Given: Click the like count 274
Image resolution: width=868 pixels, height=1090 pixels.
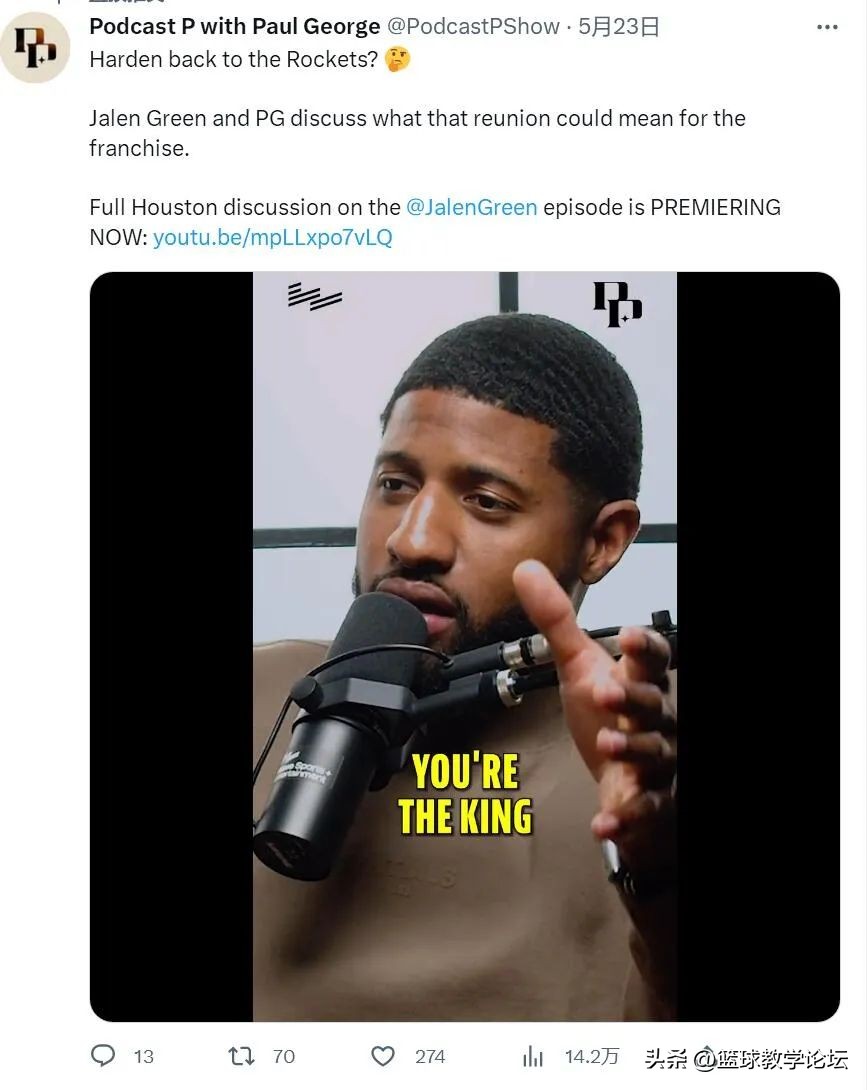Looking at the screenshot, I should pyautogui.click(x=430, y=1056).
